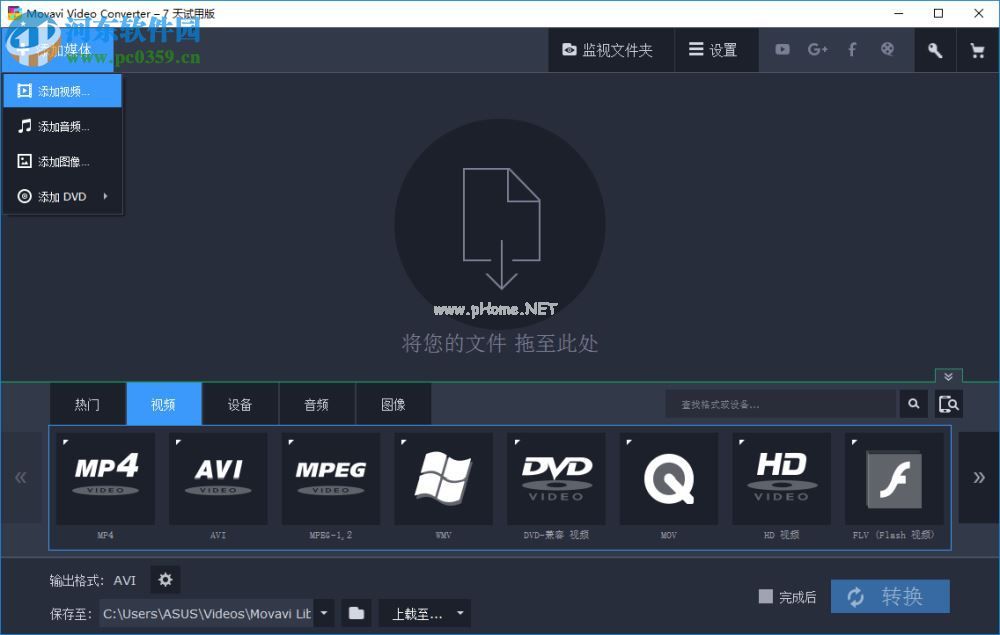Enable the 完成后 checkbox

764,596
